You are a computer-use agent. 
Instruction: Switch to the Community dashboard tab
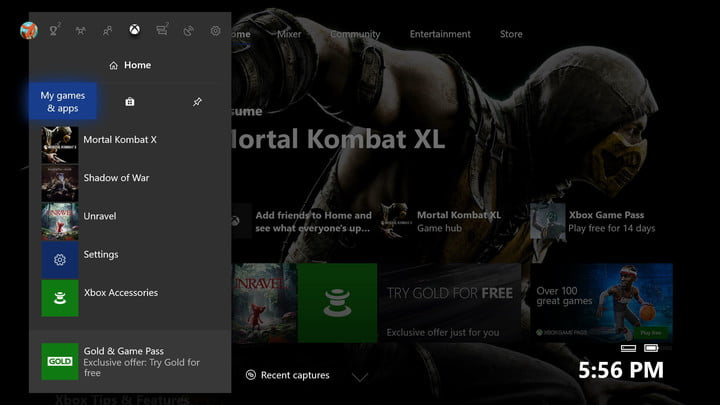click(355, 34)
